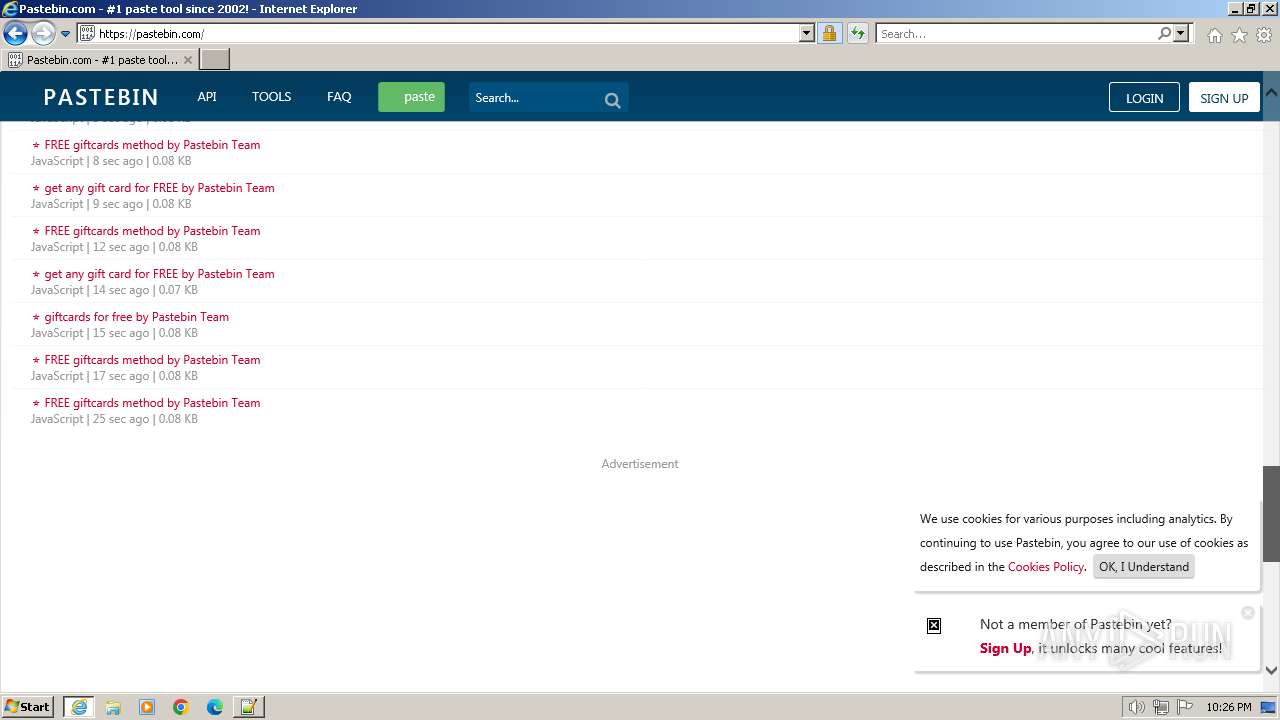
Task: Click the scrollbar up arrow
Action: pos(1271,91)
